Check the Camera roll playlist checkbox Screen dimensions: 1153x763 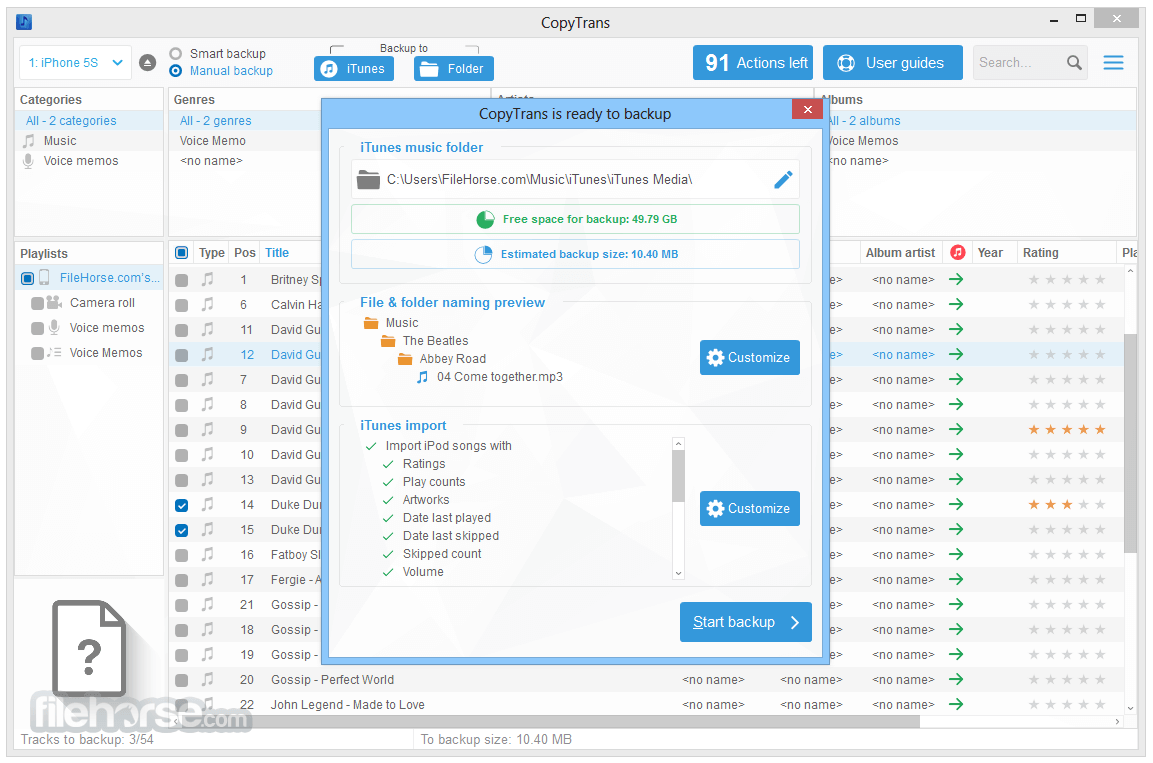(x=38, y=303)
